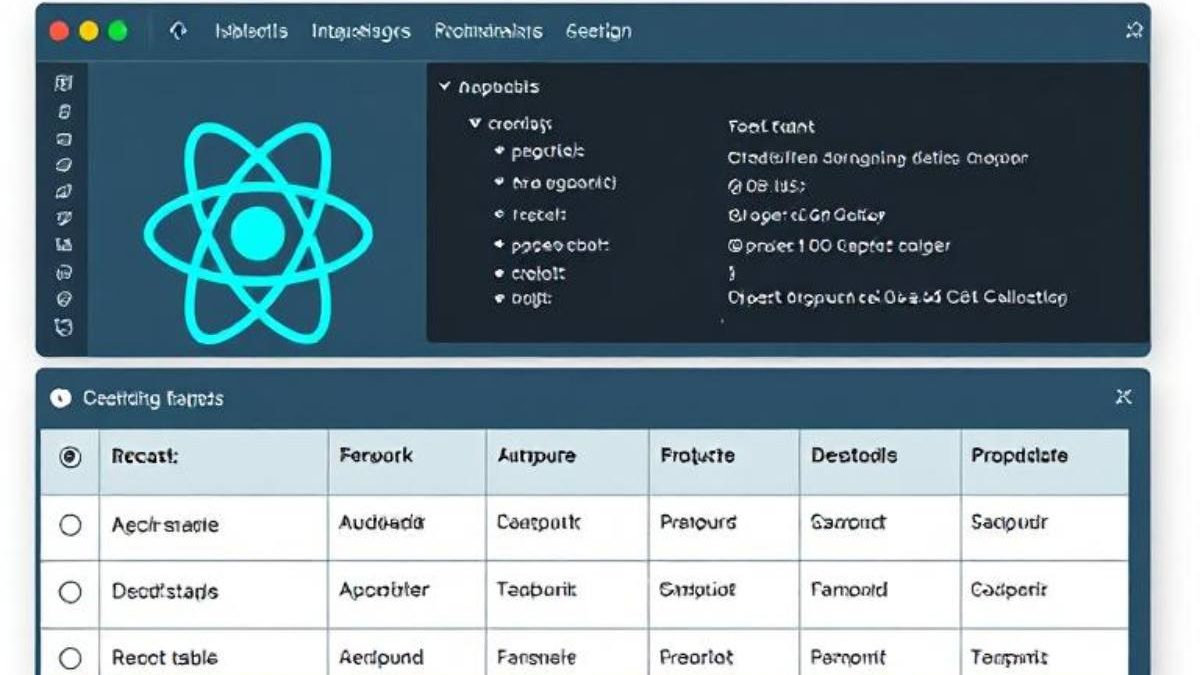Collapse the 'Aapoabis' root tree node
Image resolution: width=1200 pixels, height=675 pixels.
coord(444,87)
